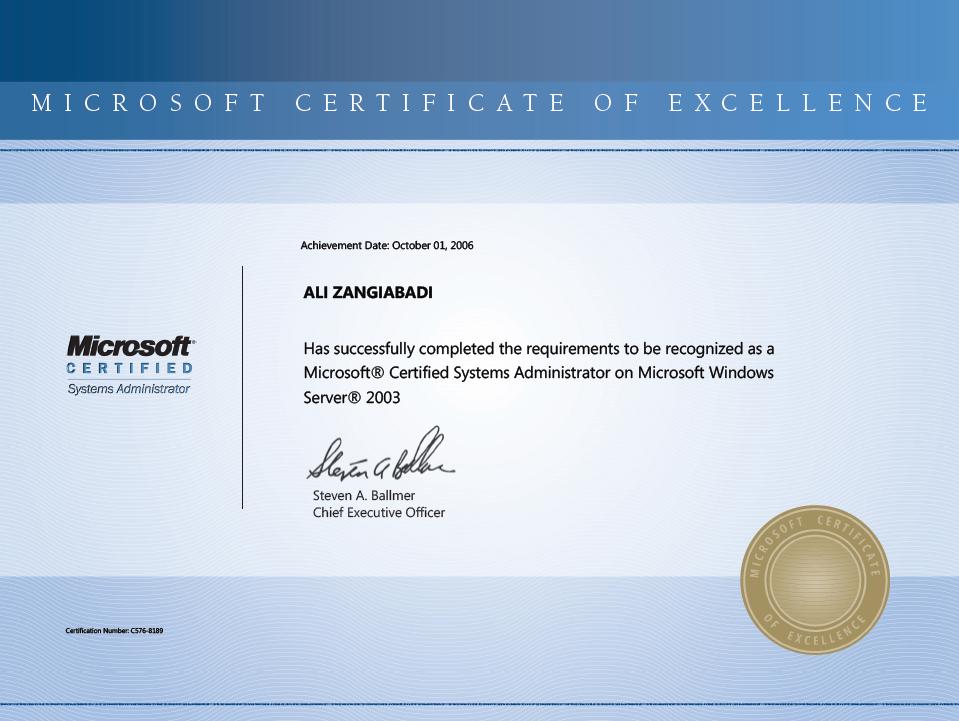Click 'Microsoft® Certified Systems Administrator' text line
The image size is (959, 721).
click(x=457, y=372)
